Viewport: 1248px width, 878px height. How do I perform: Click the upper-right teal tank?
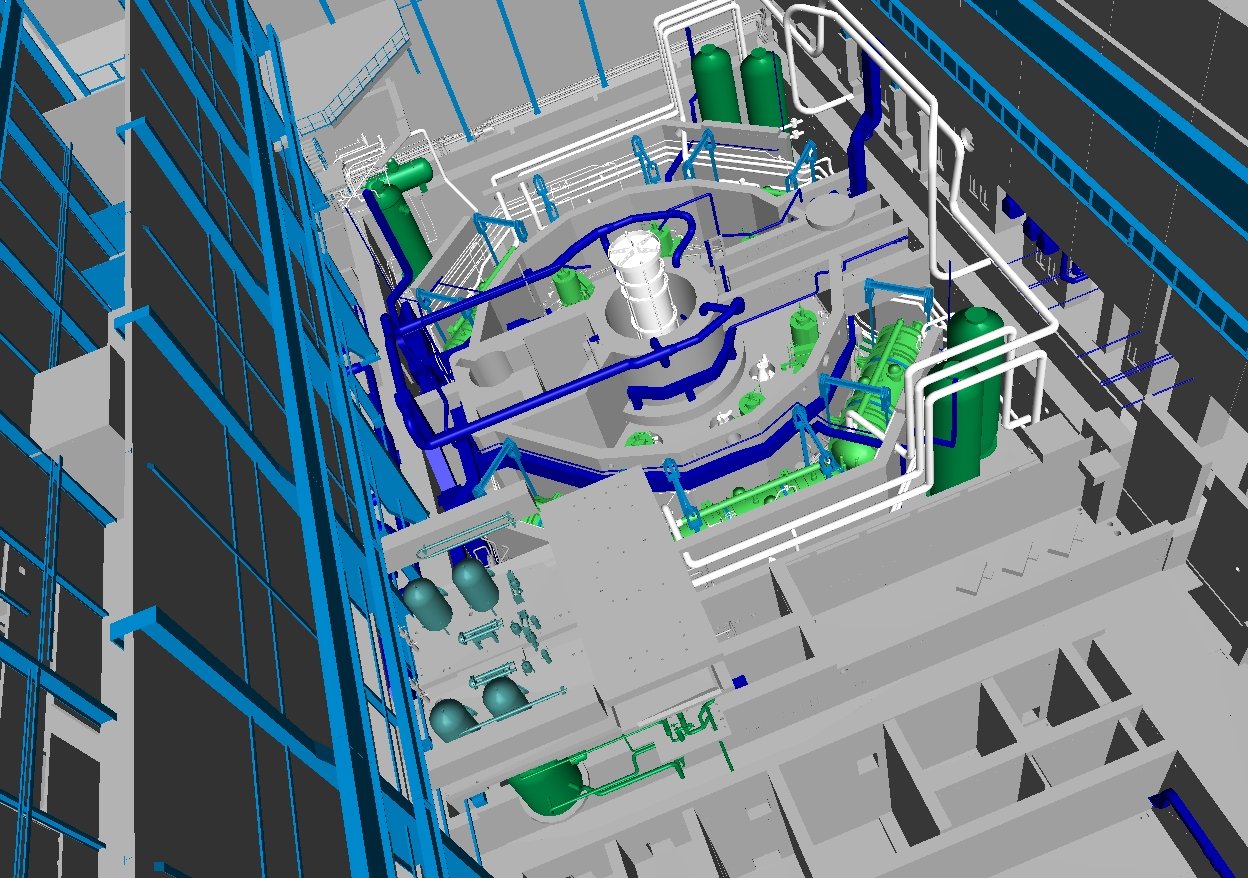(473, 583)
